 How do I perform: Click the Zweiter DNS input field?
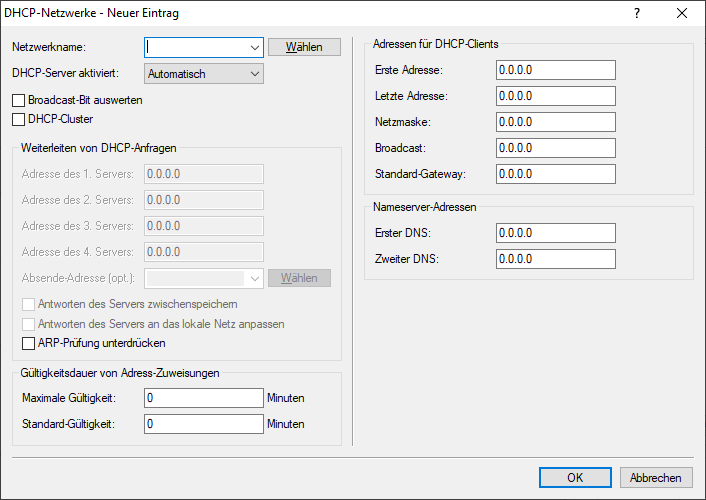coord(555,259)
